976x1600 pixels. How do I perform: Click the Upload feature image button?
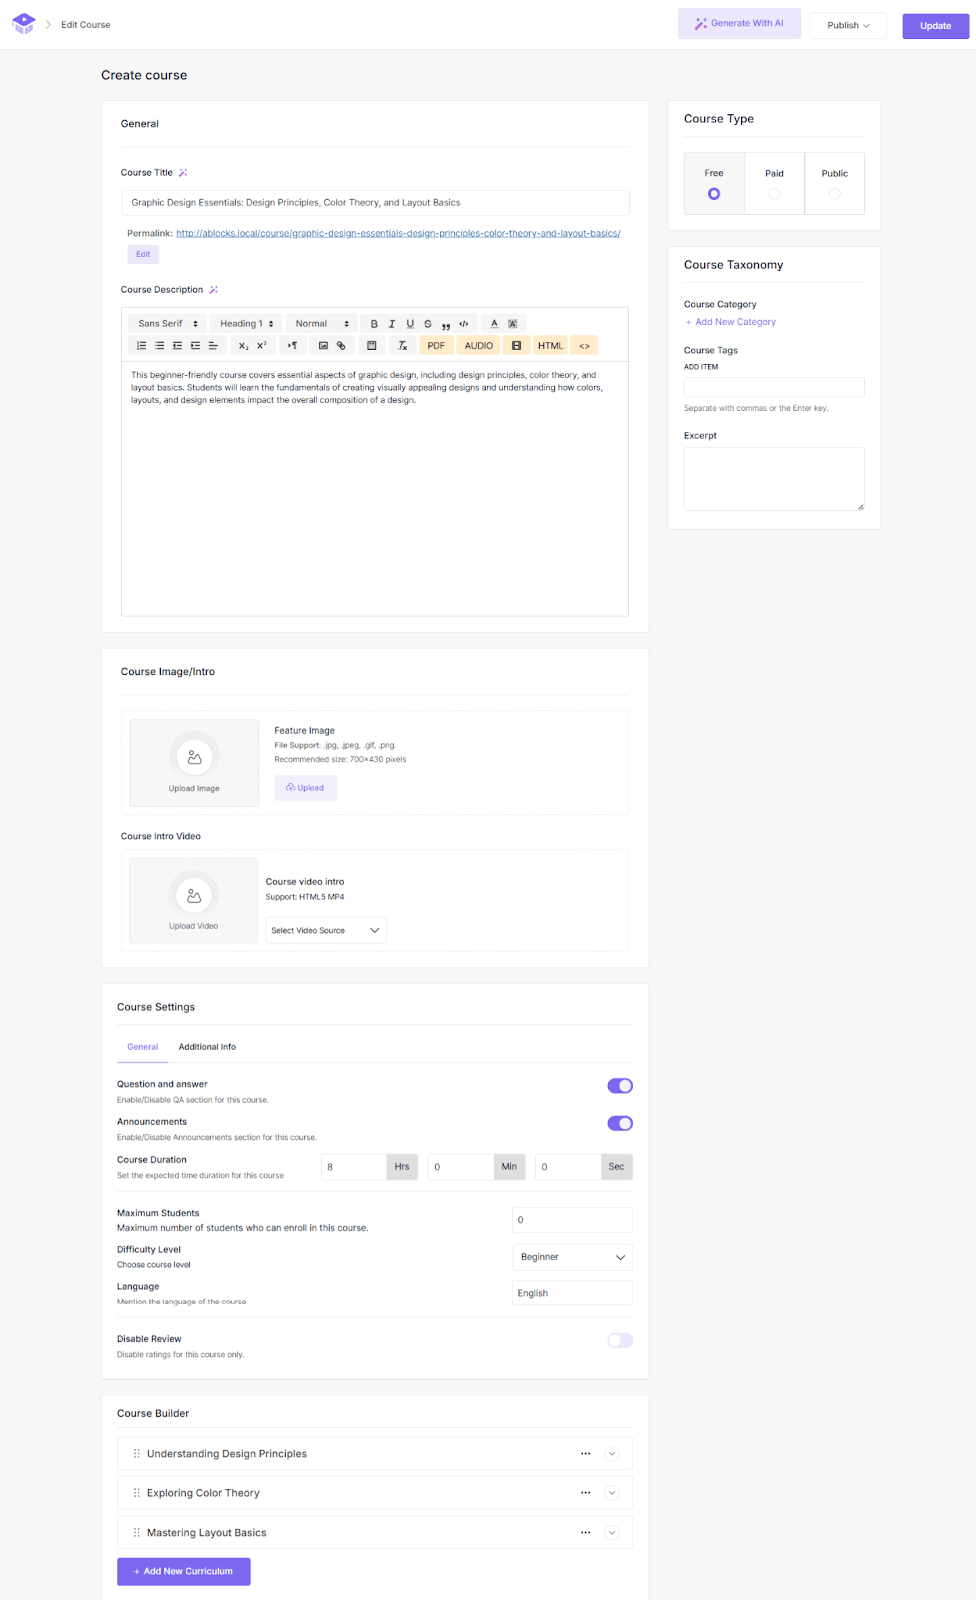[x=306, y=788]
